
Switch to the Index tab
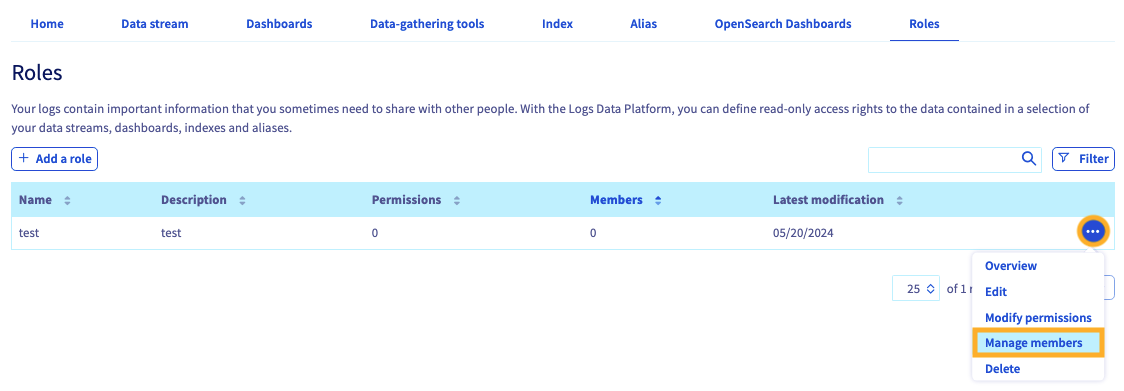tap(558, 24)
